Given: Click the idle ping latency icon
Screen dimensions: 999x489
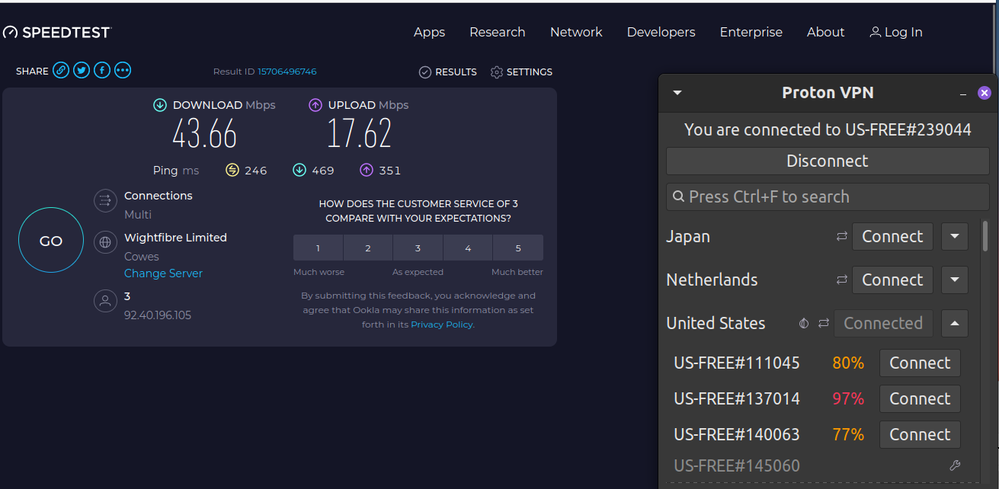Looking at the screenshot, I should (x=232, y=170).
